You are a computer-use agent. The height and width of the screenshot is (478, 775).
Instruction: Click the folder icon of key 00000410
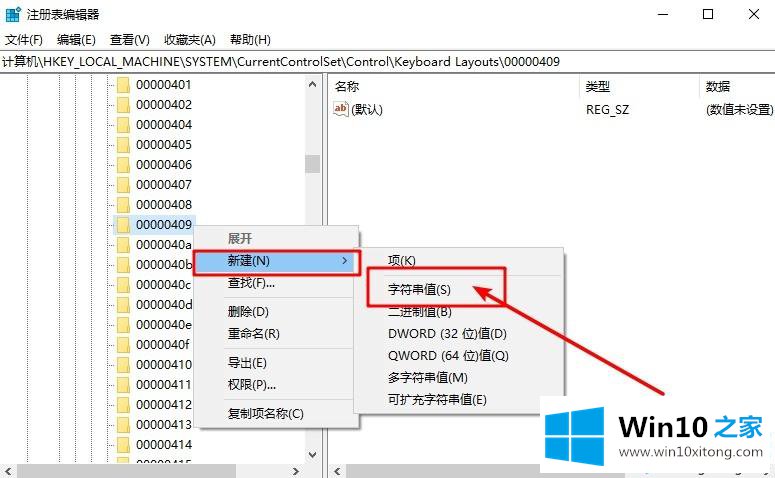click(x=123, y=365)
